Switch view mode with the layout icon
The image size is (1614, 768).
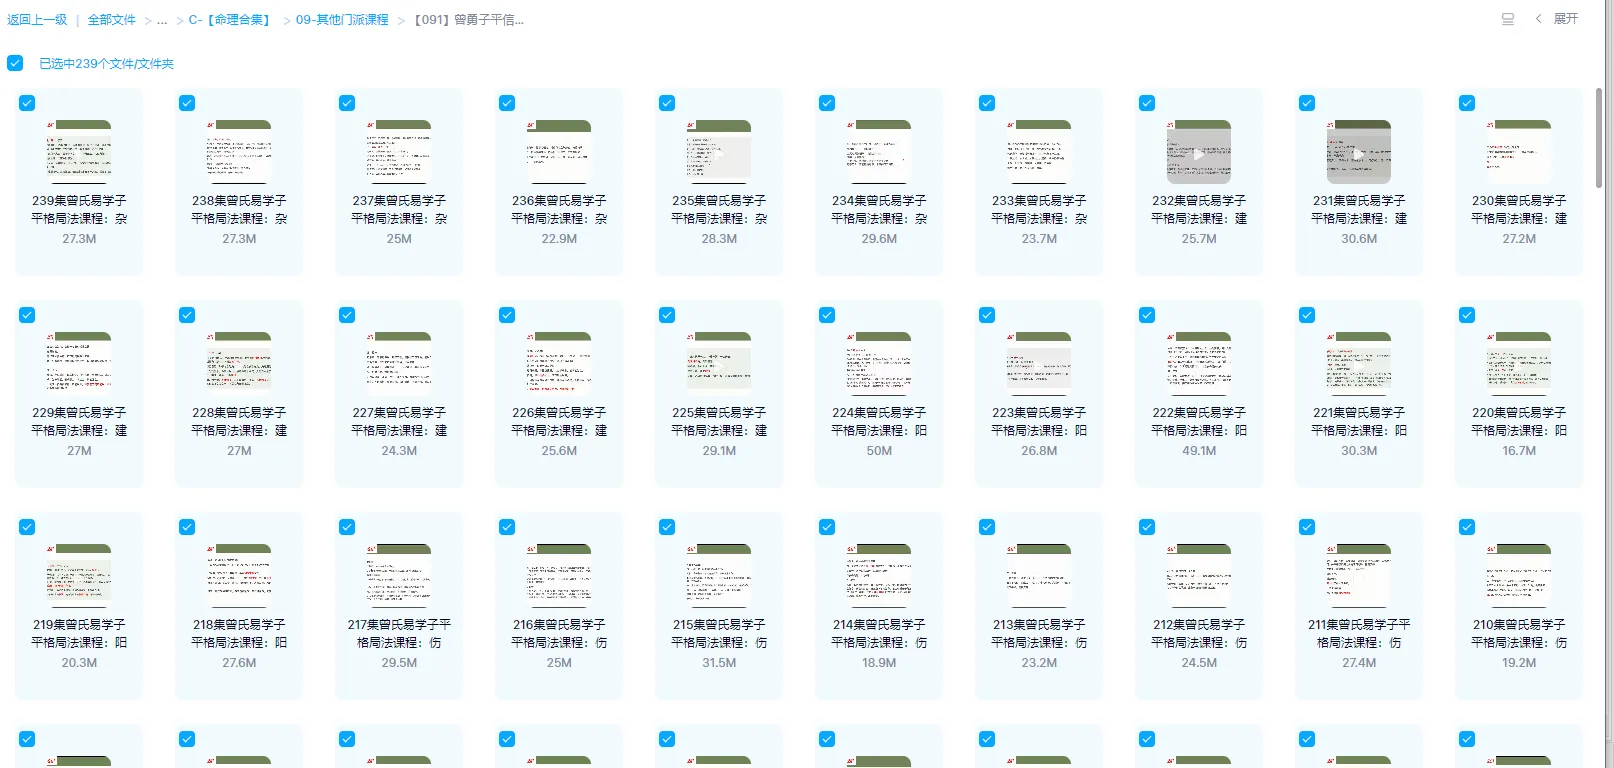tap(1508, 19)
